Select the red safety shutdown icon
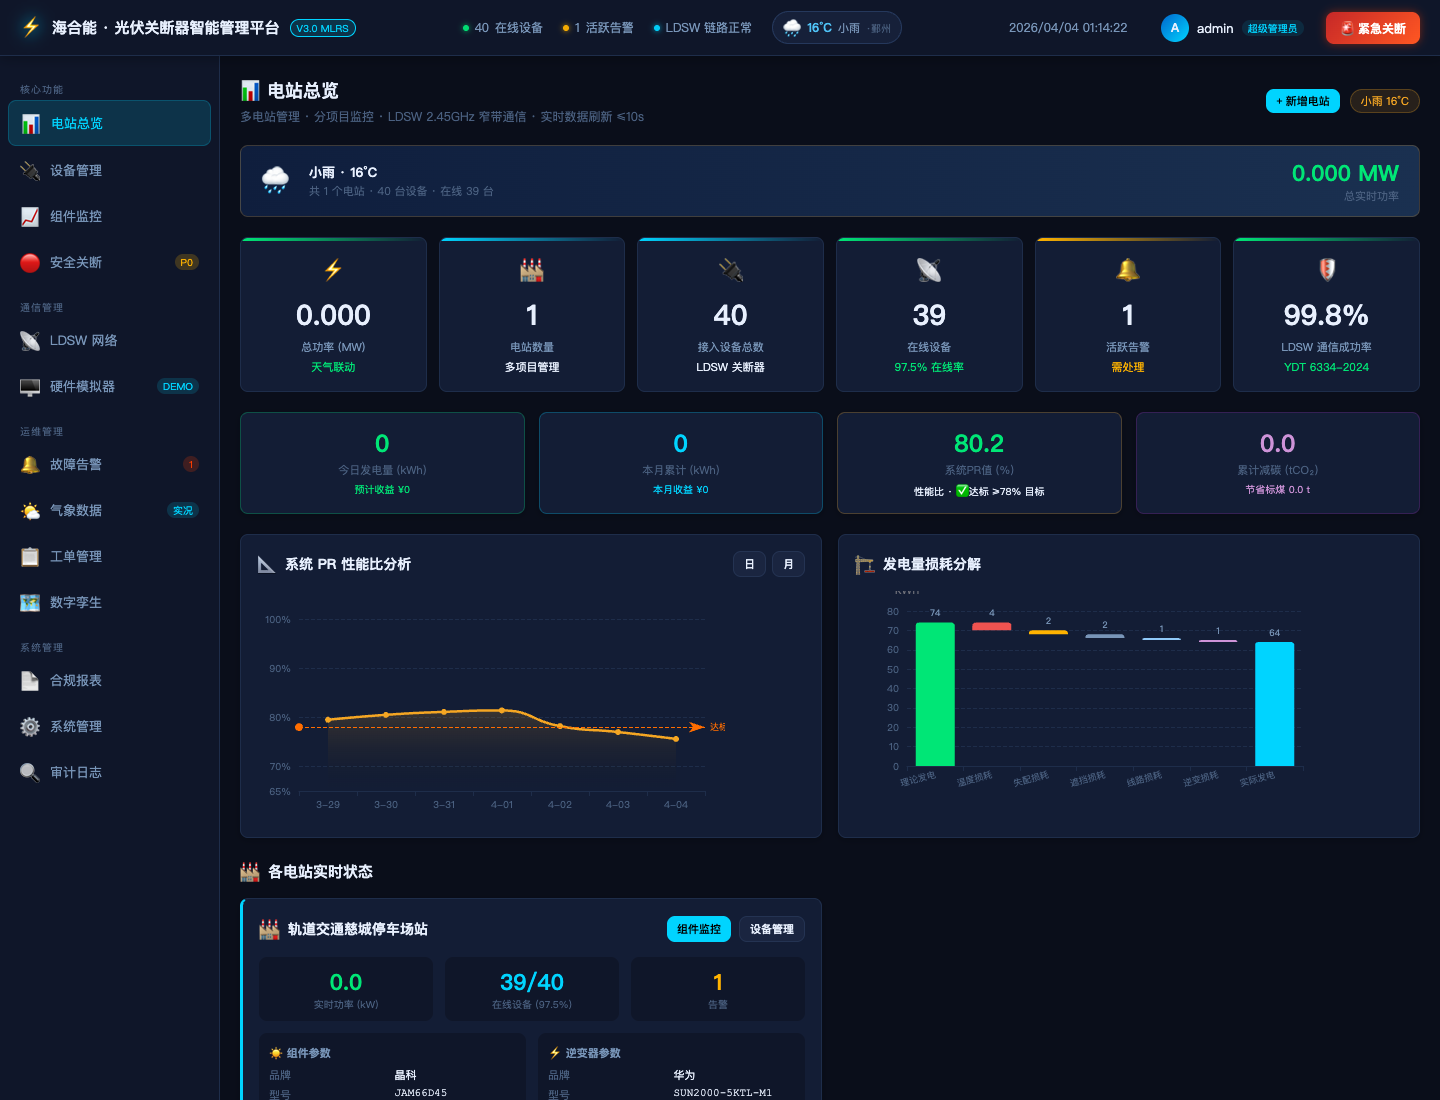The width and height of the screenshot is (1440, 1100). (30, 263)
